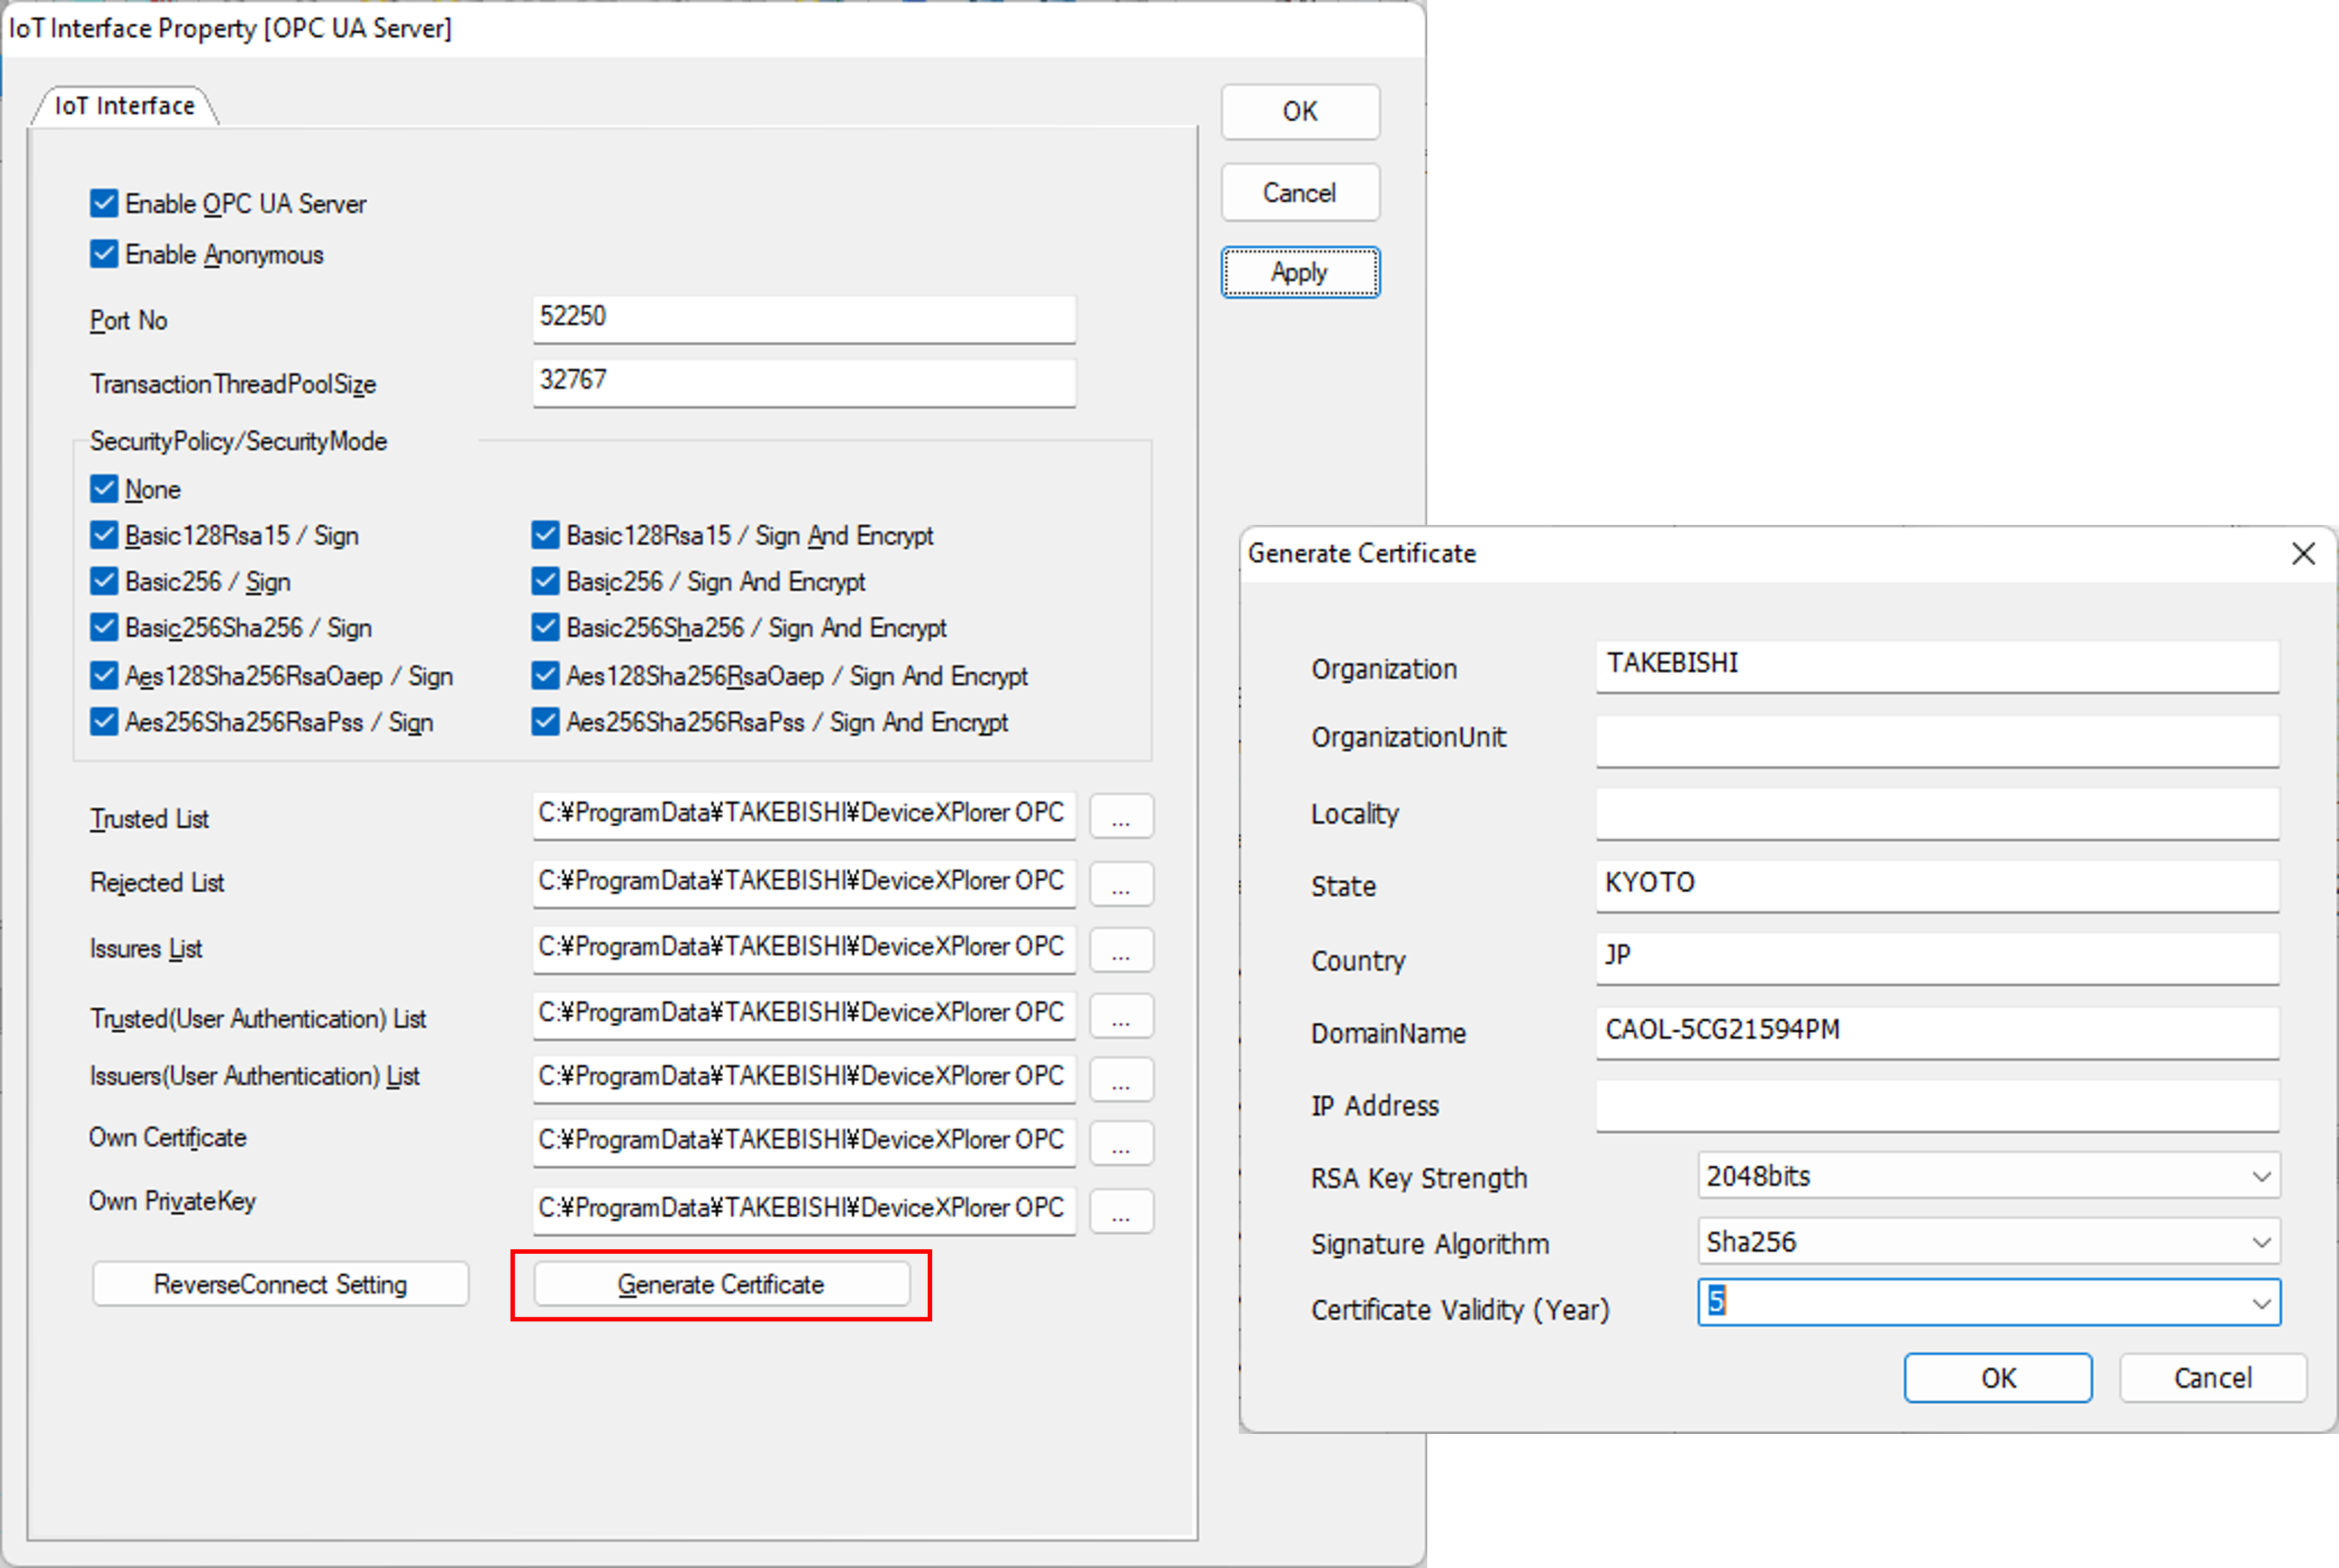This screenshot has height=1568, width=2339.
Task: Disable the None security policy checkbox
Action: [104, 489]
